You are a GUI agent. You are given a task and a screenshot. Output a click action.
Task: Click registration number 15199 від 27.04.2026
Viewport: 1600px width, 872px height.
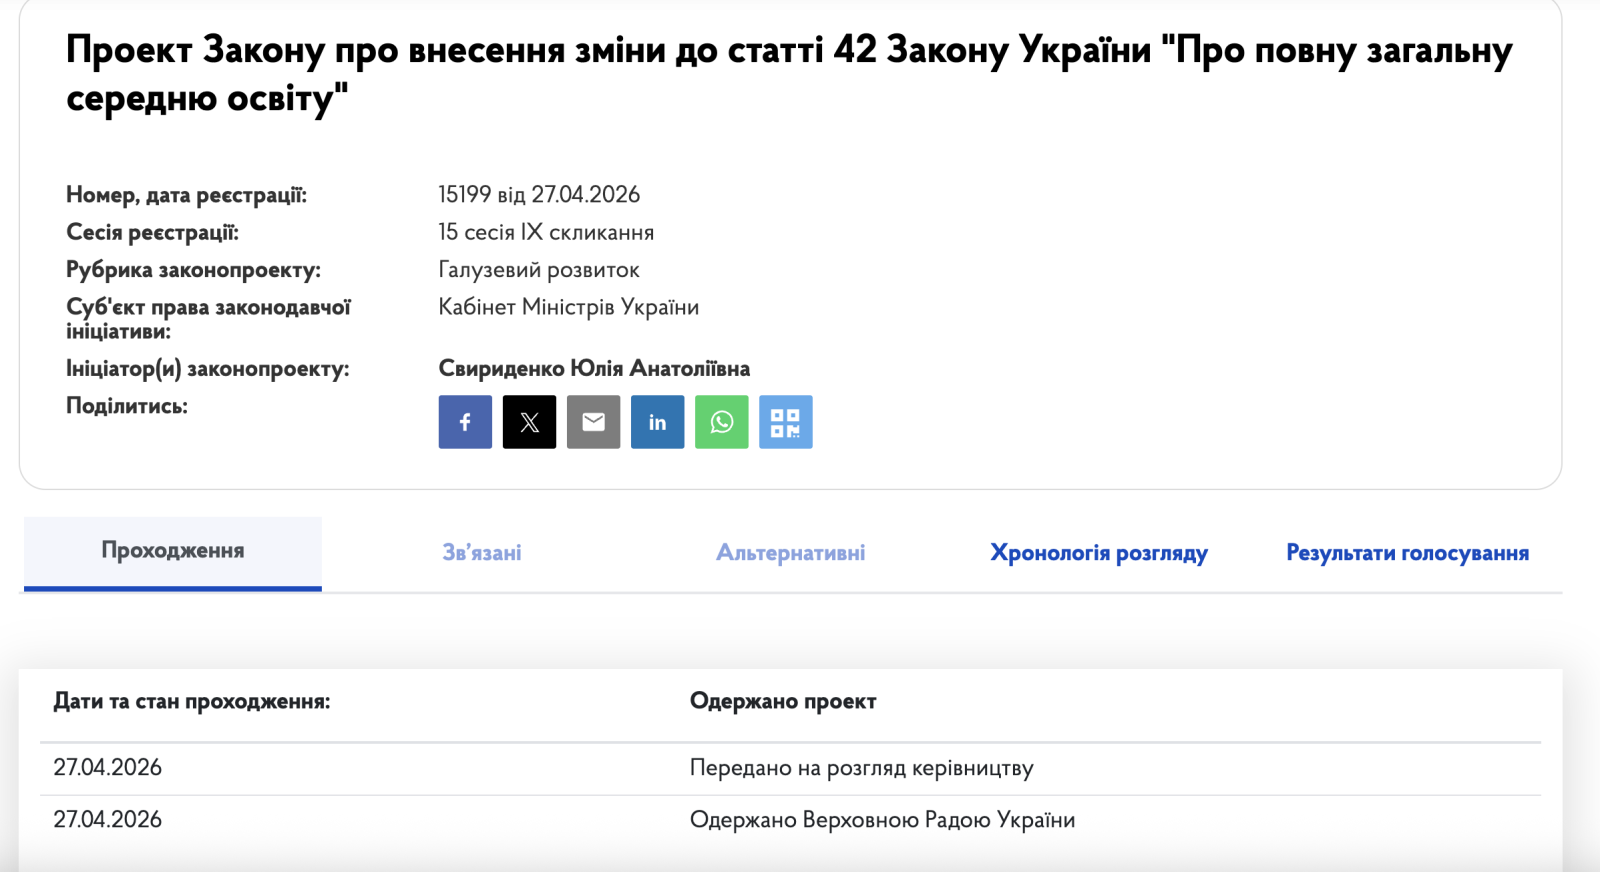click(x=539, y=195)
